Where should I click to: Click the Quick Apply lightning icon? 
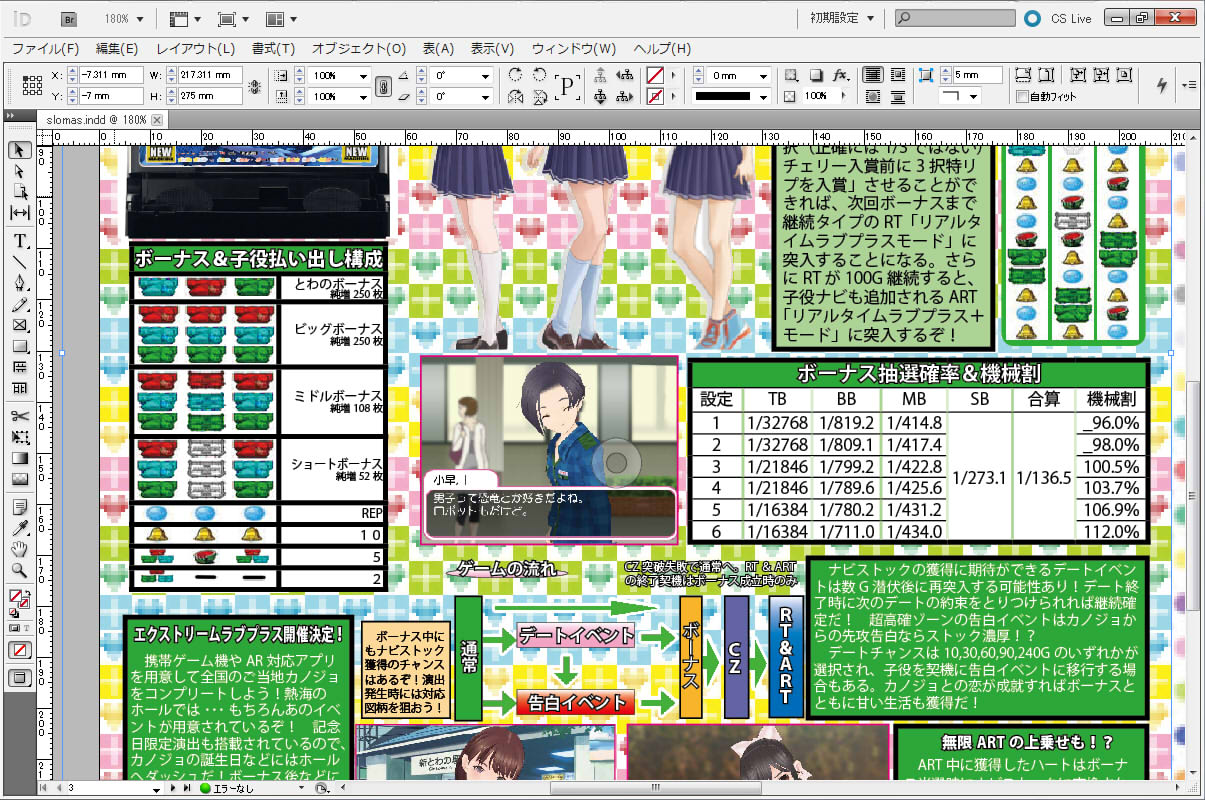point(1162,85)
